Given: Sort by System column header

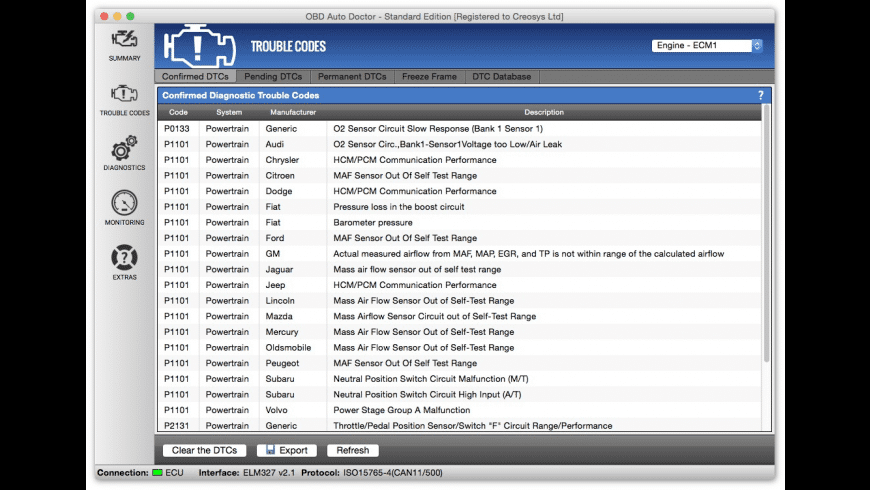Looking at the screenshot, I should (x=229, y=112).
